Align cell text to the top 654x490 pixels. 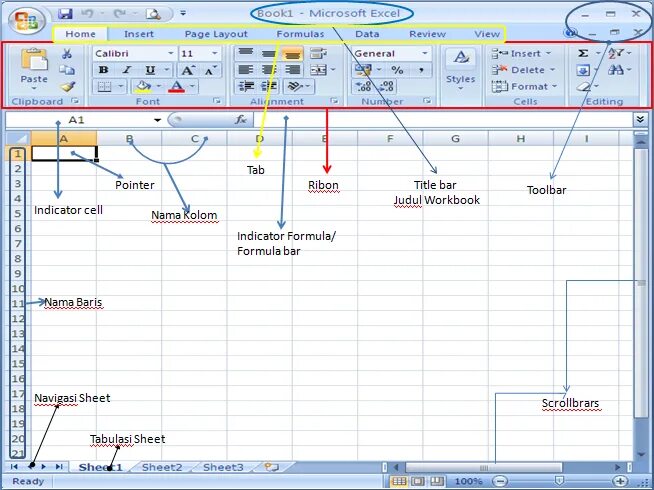tap(246, 53)
